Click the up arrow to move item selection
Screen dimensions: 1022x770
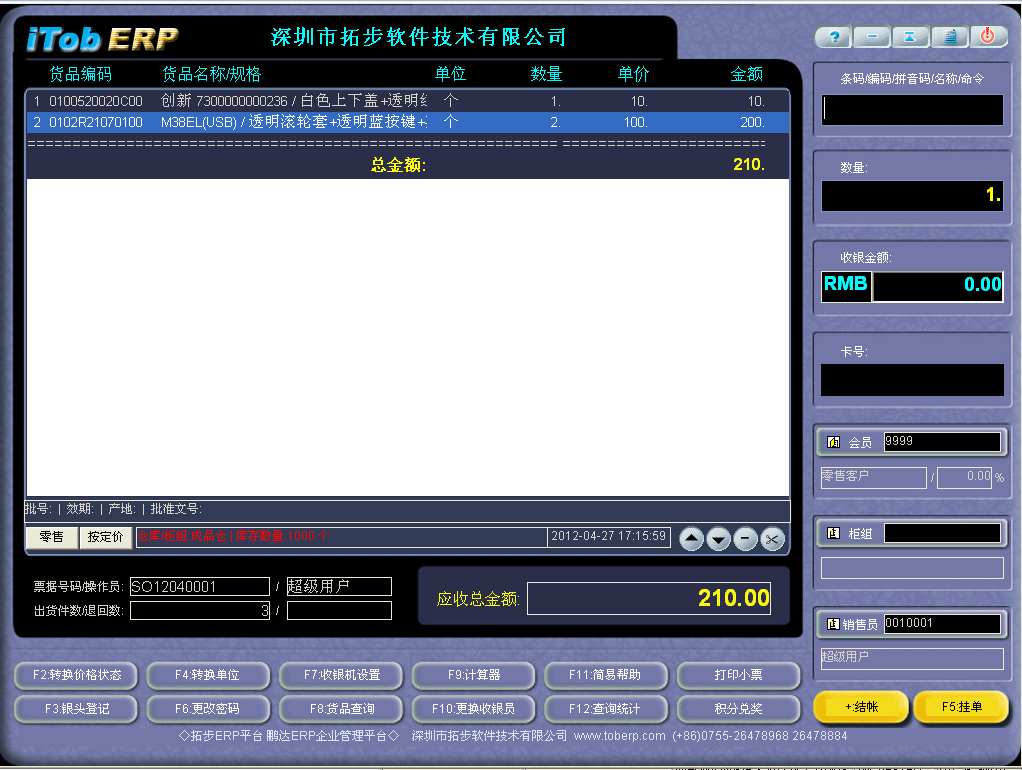click(691, 539)
